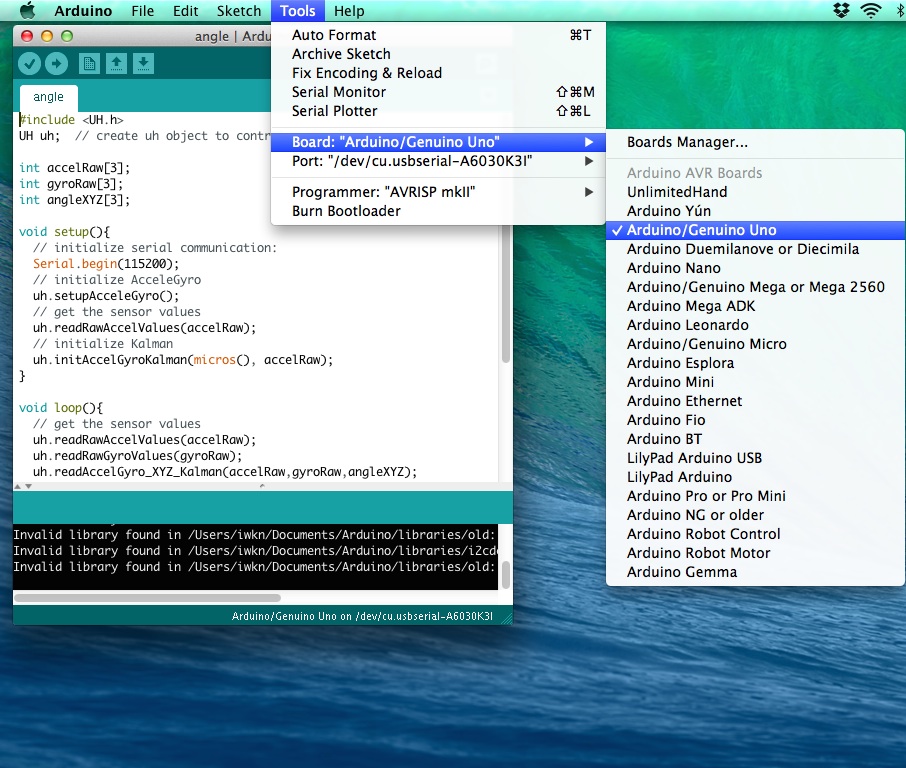
Task: Select the Arduino Yún board
Action: pos(755,211)
